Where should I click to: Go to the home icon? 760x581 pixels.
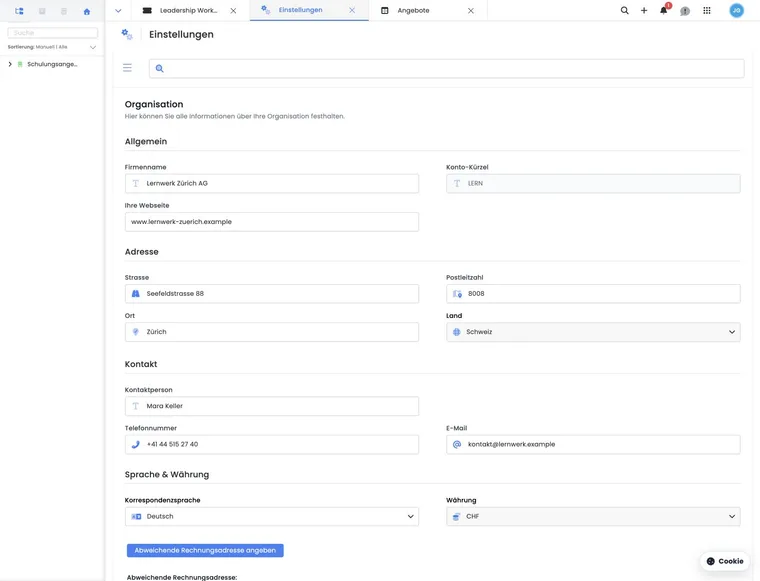coord(87,12)
